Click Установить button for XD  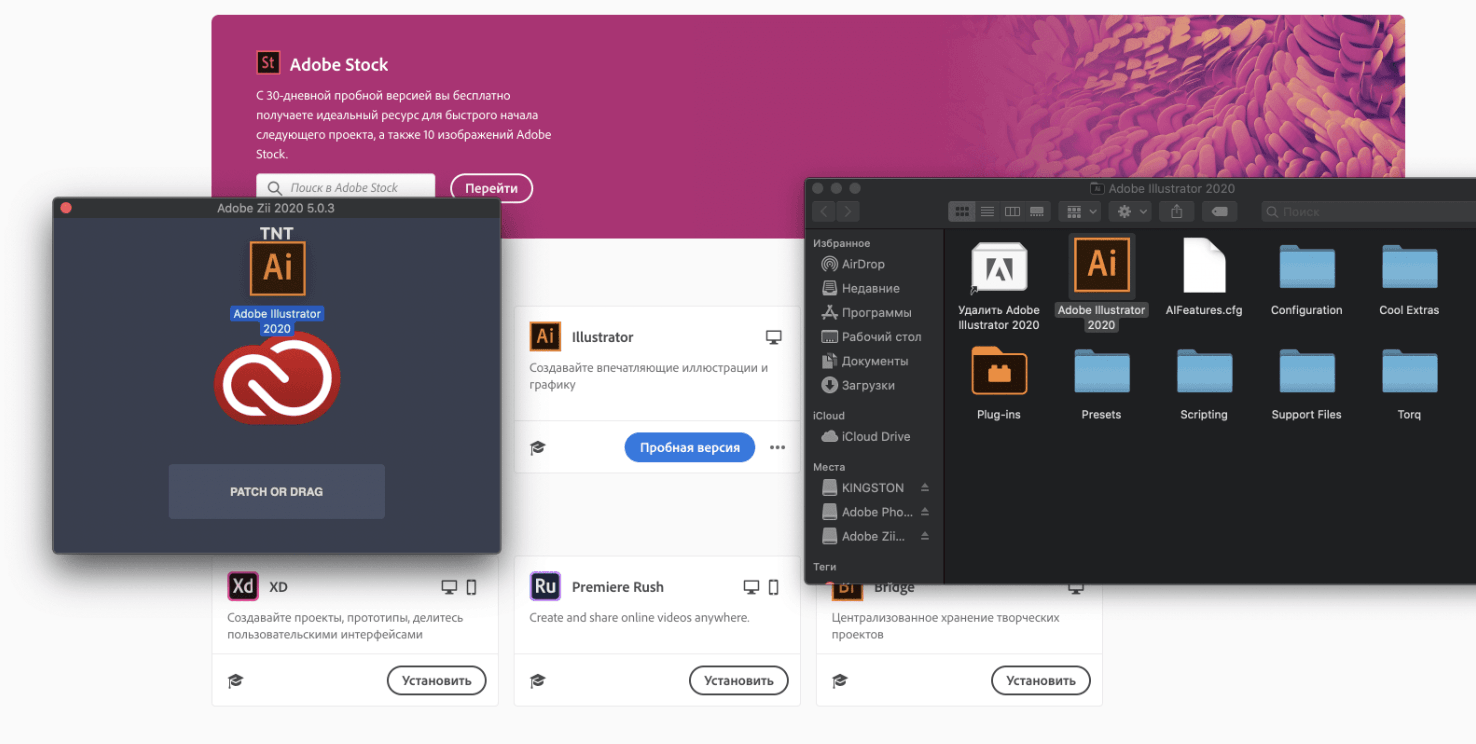click(x=437, y=681)
